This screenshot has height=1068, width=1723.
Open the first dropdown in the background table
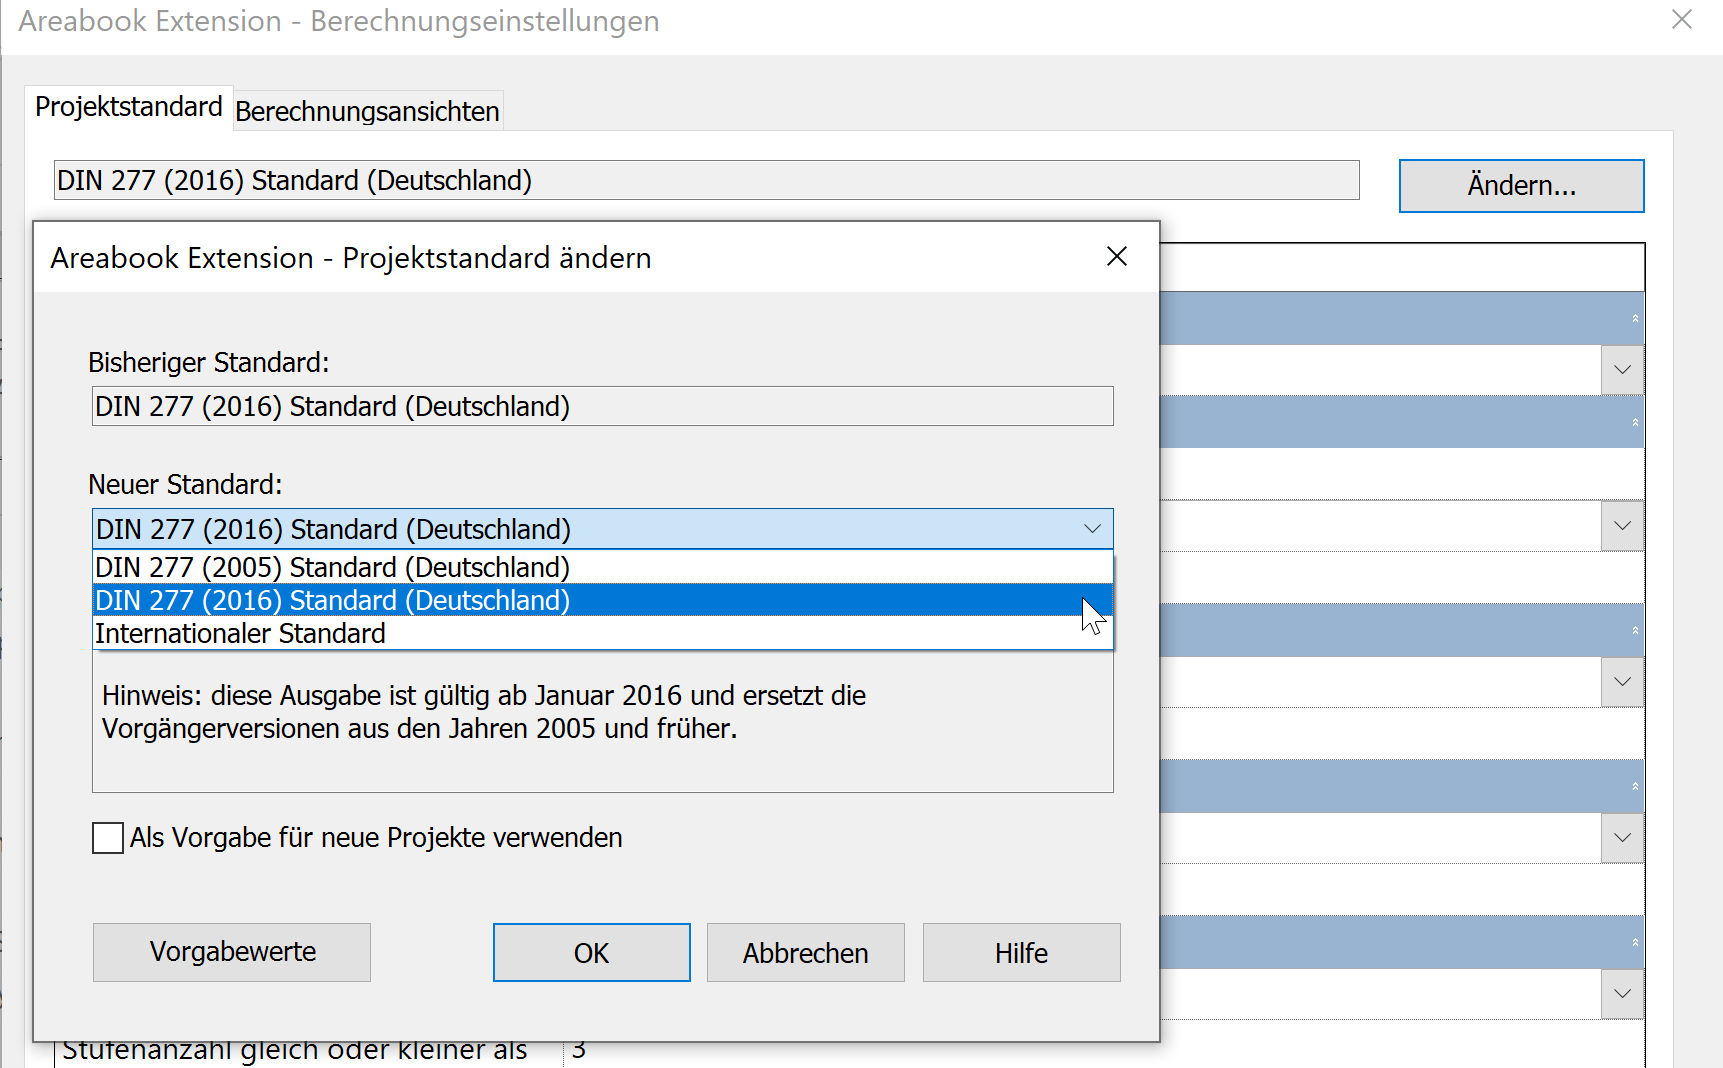[x=1621, y=370]
